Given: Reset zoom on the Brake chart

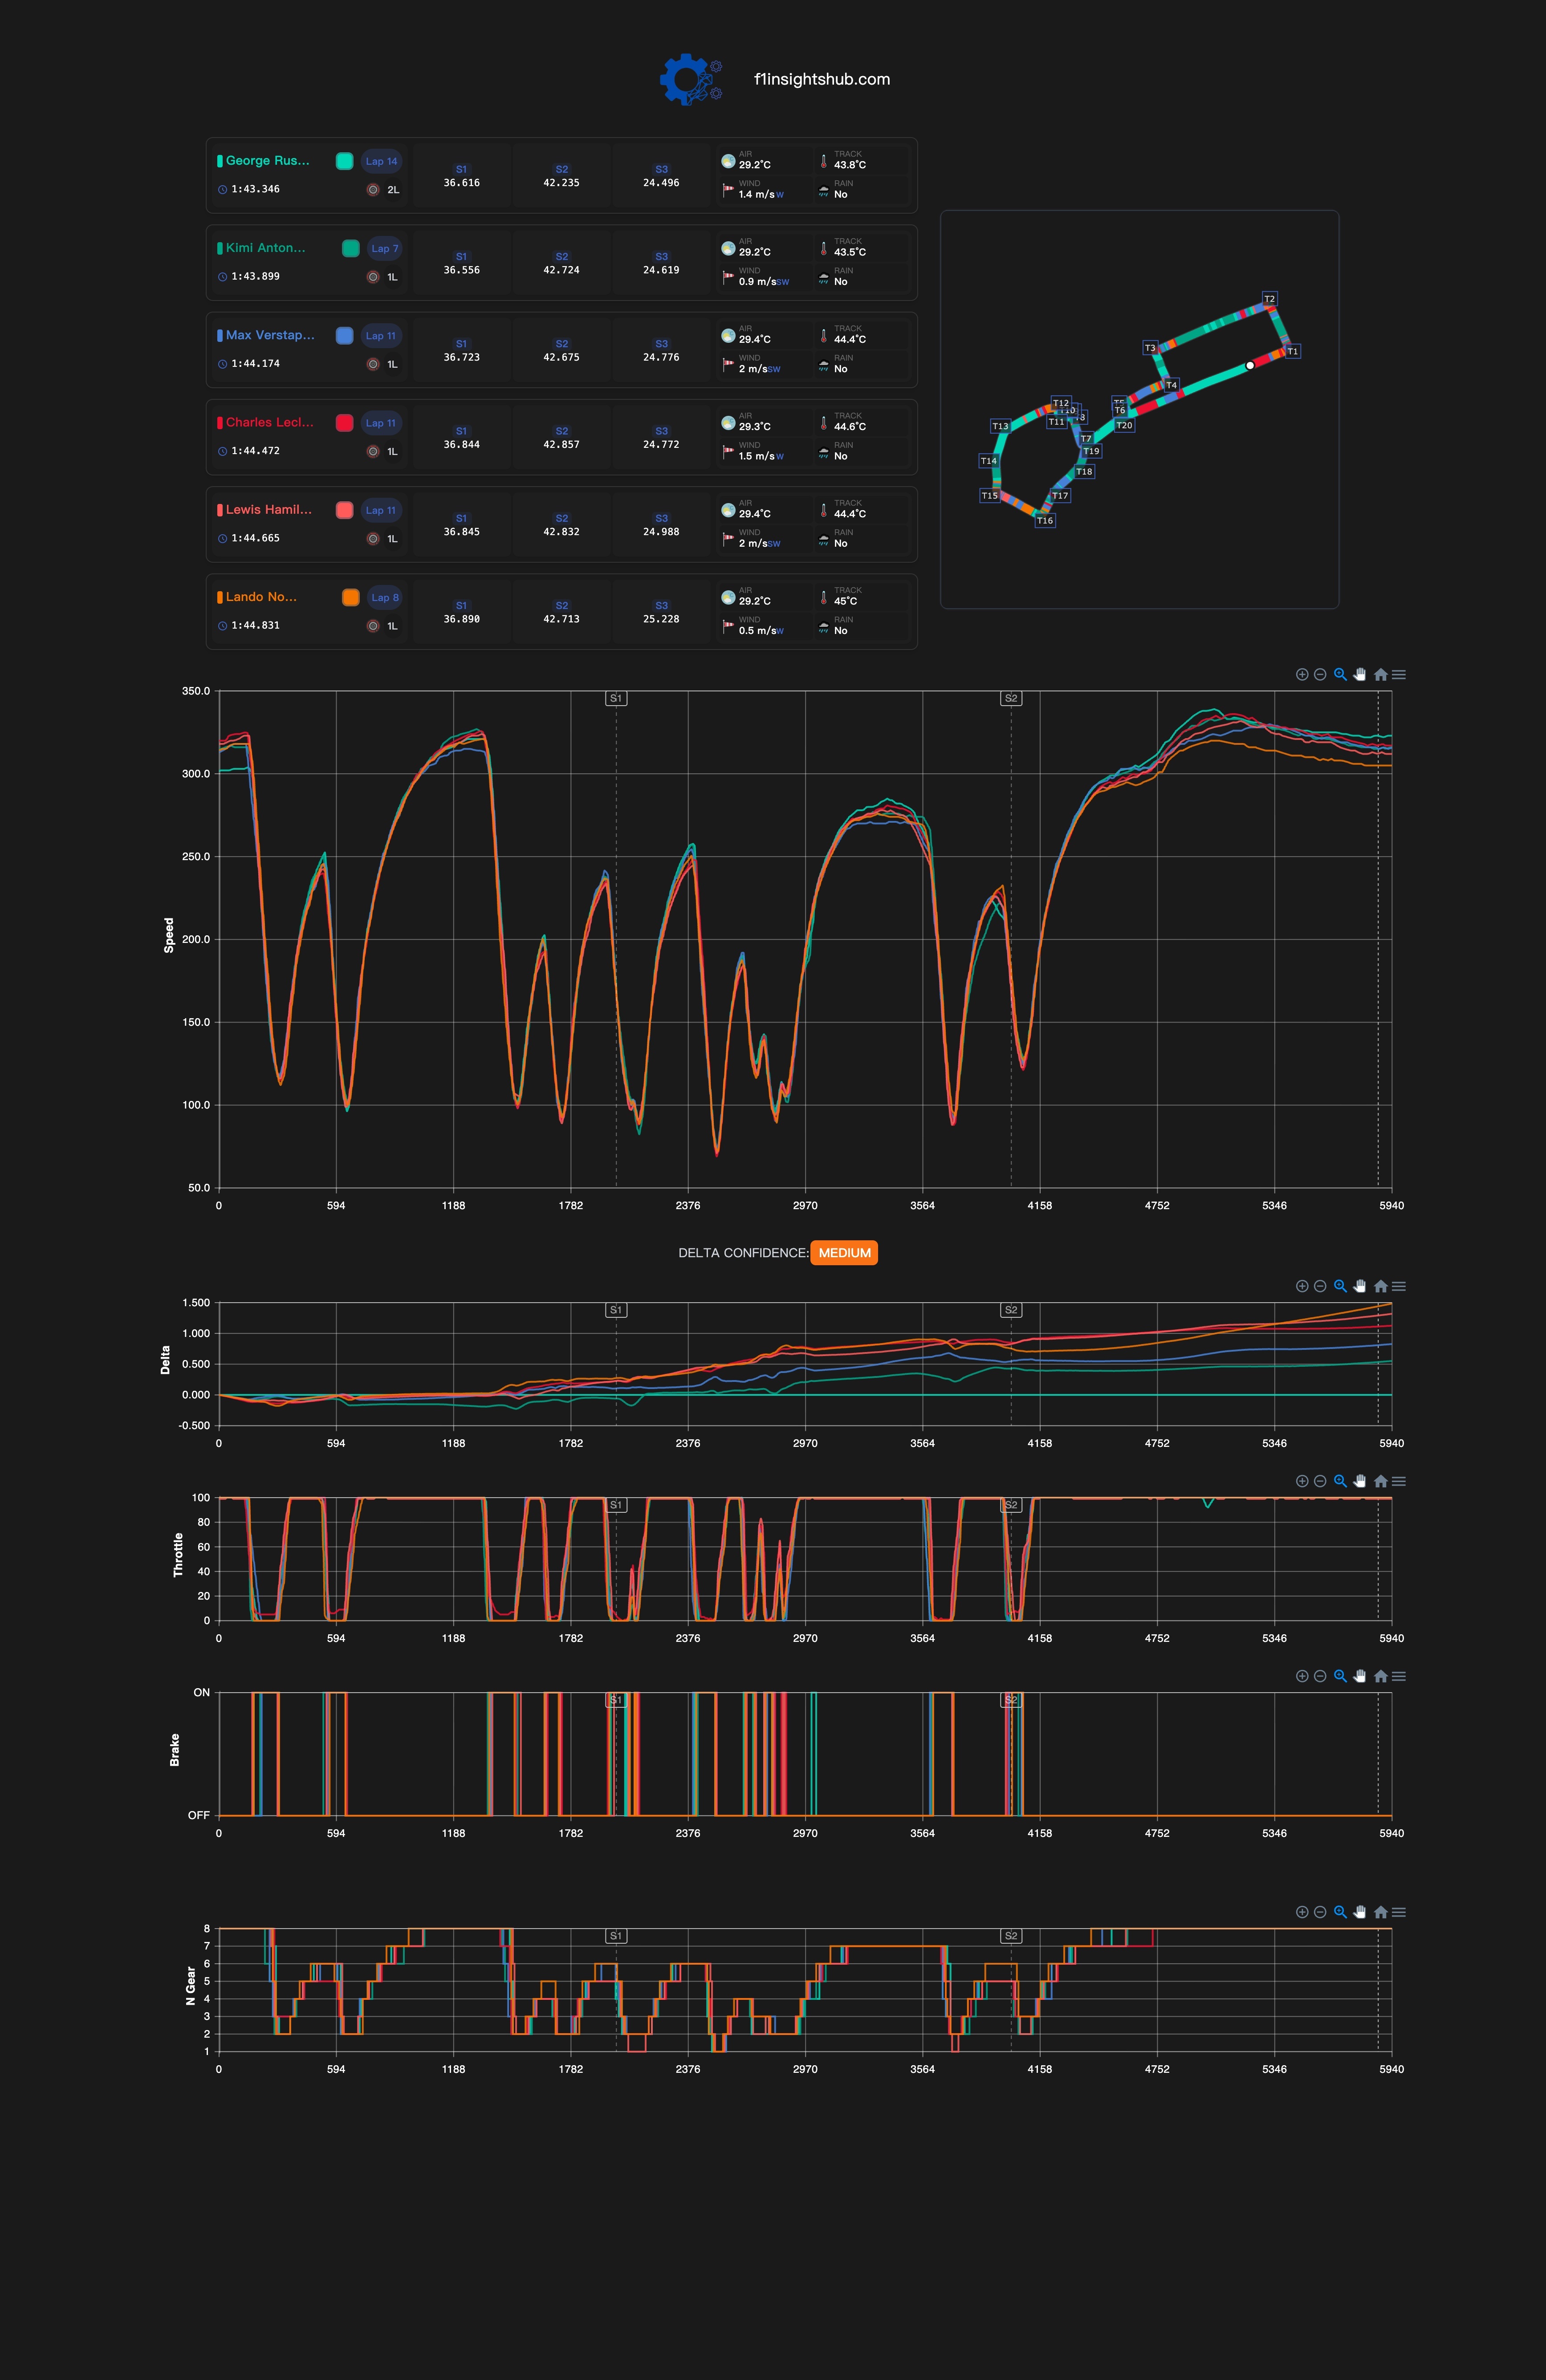Looking at the screenshot, I should (x=1381, y=1676).
